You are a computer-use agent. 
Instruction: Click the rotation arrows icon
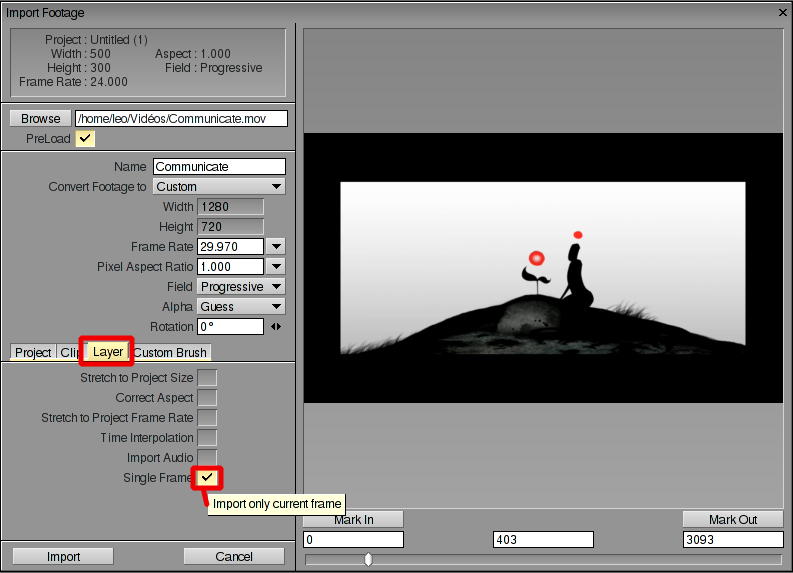coord(276,327)
